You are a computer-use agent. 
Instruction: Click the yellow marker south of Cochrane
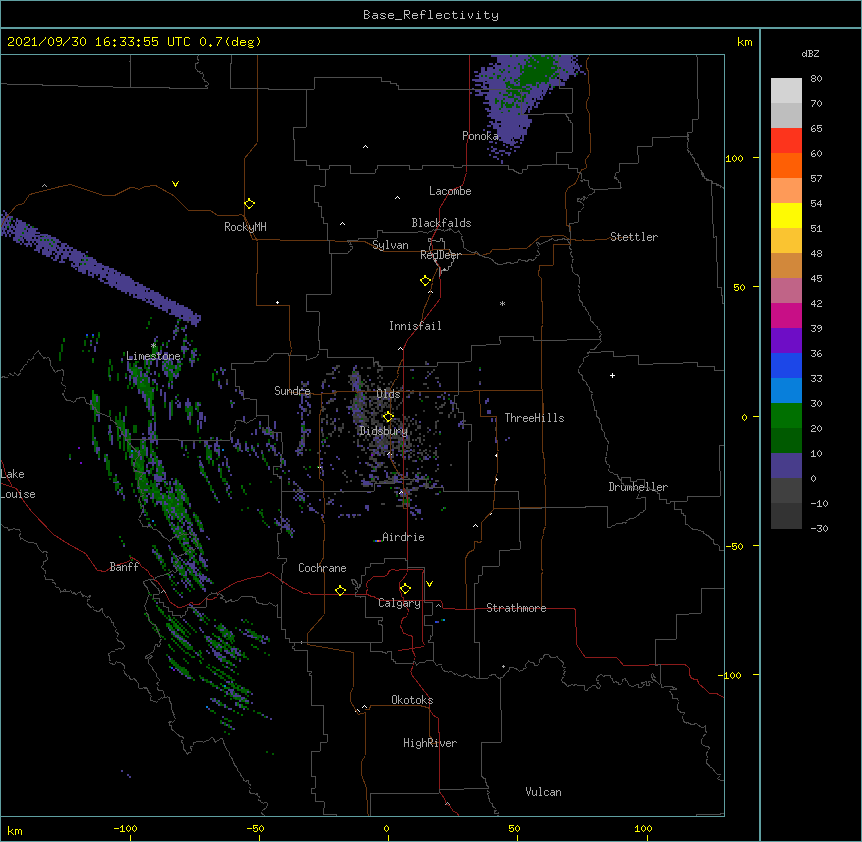point(340,590)
